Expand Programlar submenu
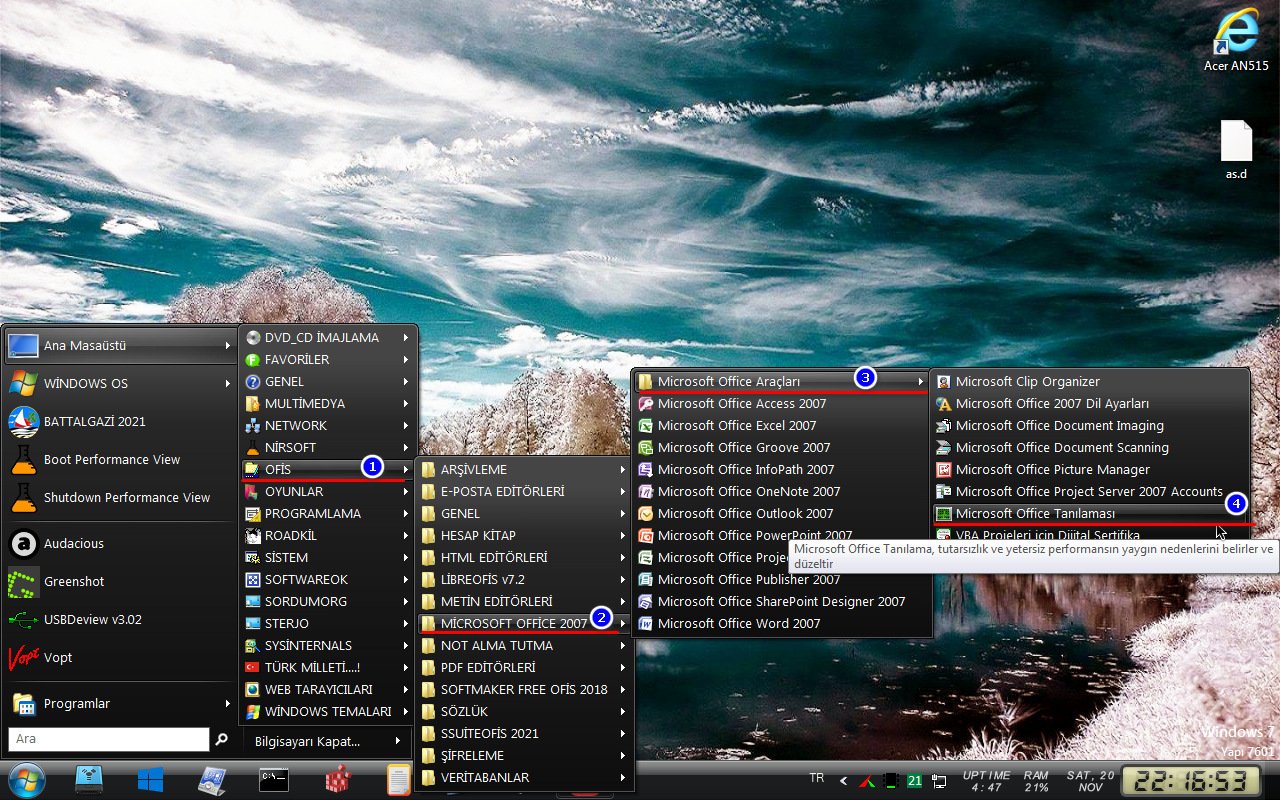 [x=120, y=703]
